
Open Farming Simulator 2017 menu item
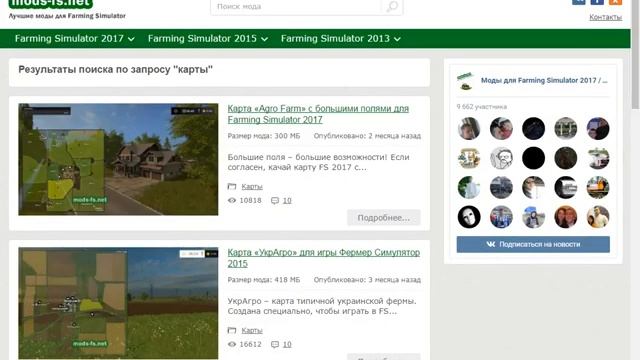click(x=69, y=38)
